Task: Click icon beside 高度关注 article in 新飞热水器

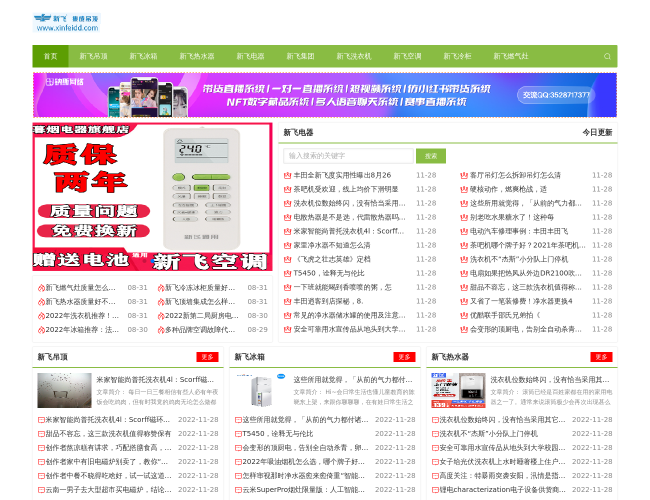Action: tap(436, 476)
